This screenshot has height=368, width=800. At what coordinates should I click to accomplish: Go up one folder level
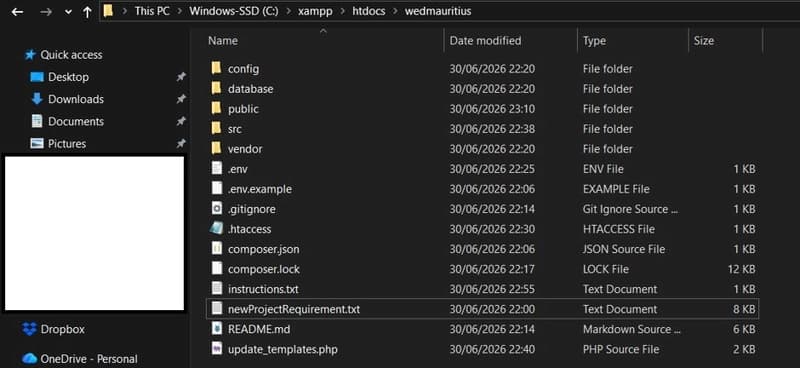pos(87,11)
